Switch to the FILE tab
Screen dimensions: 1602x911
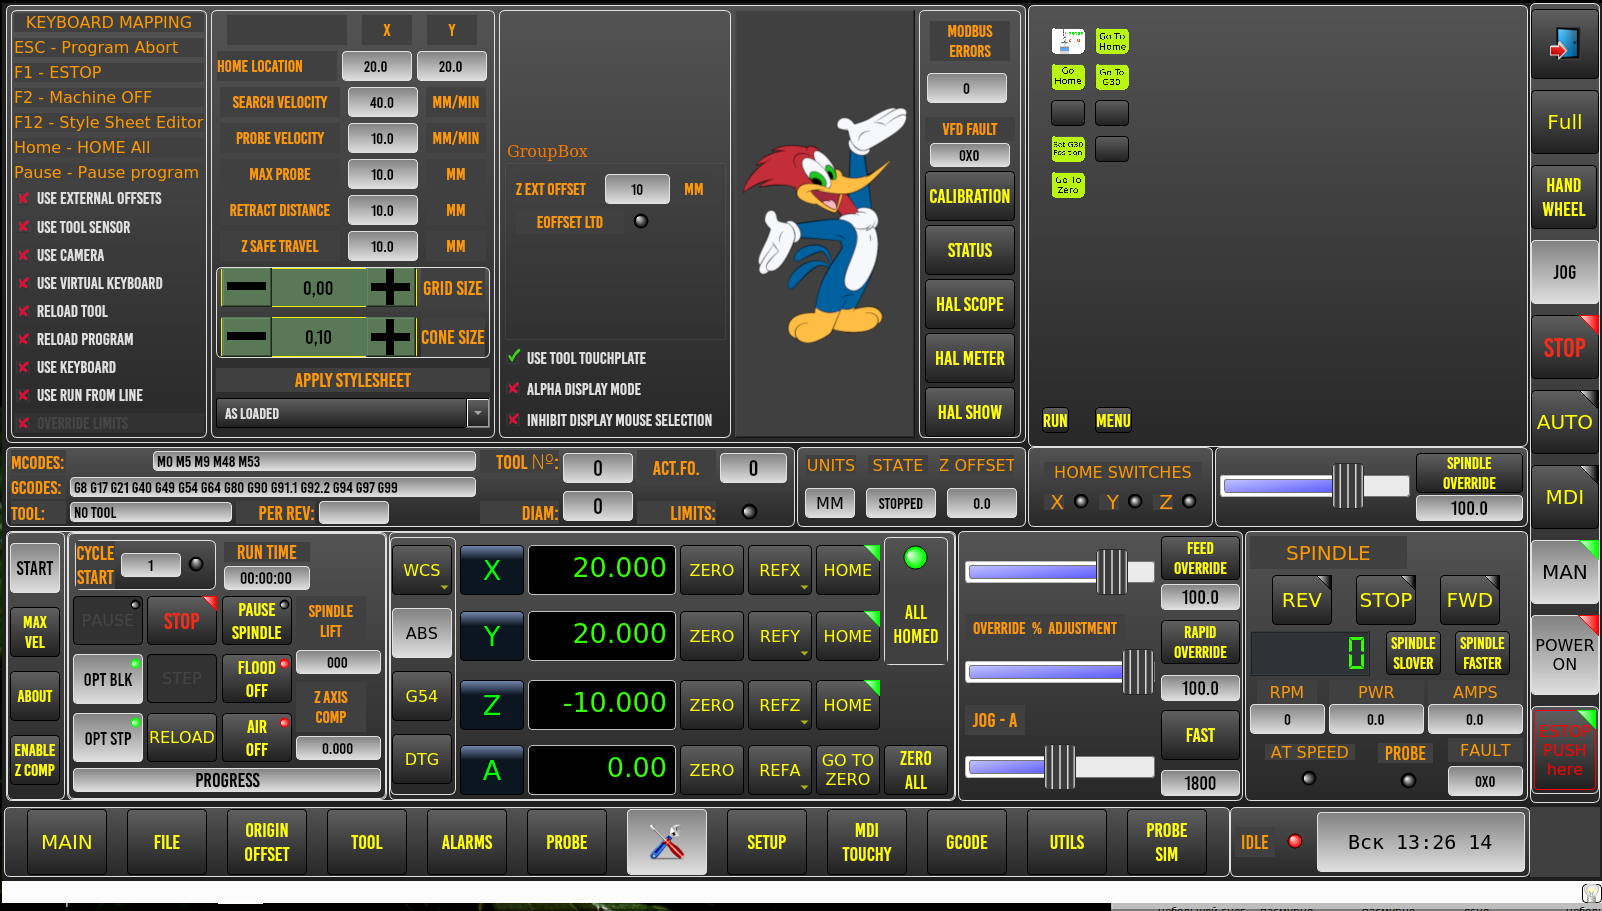pos(167,842)
